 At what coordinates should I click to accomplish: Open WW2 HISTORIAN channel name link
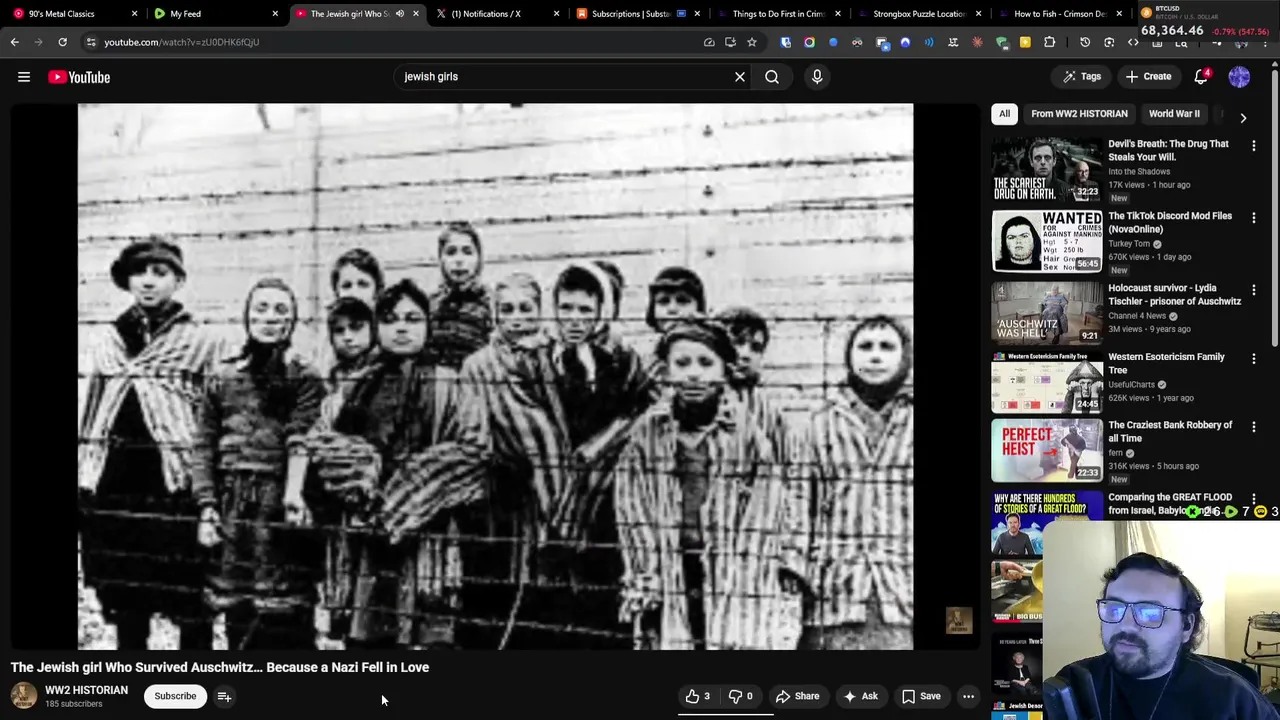point(86,690)
